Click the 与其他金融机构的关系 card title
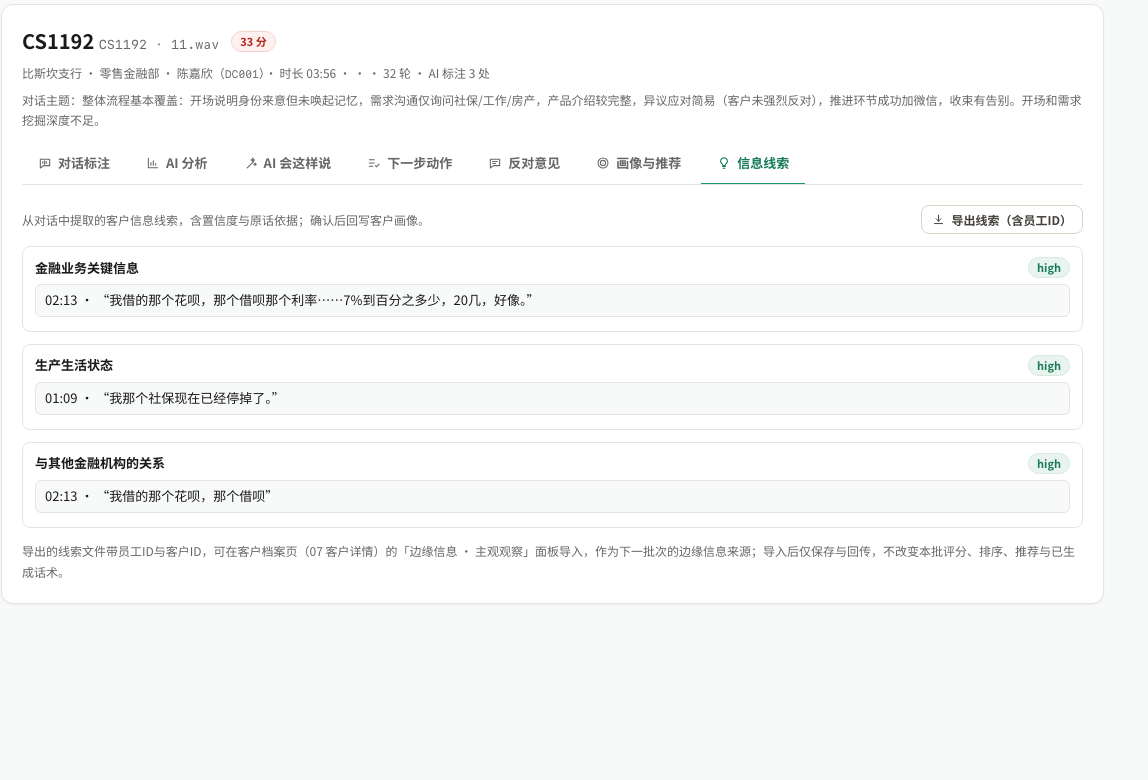This screenshot has width=1148, height=780. point(100,464)
